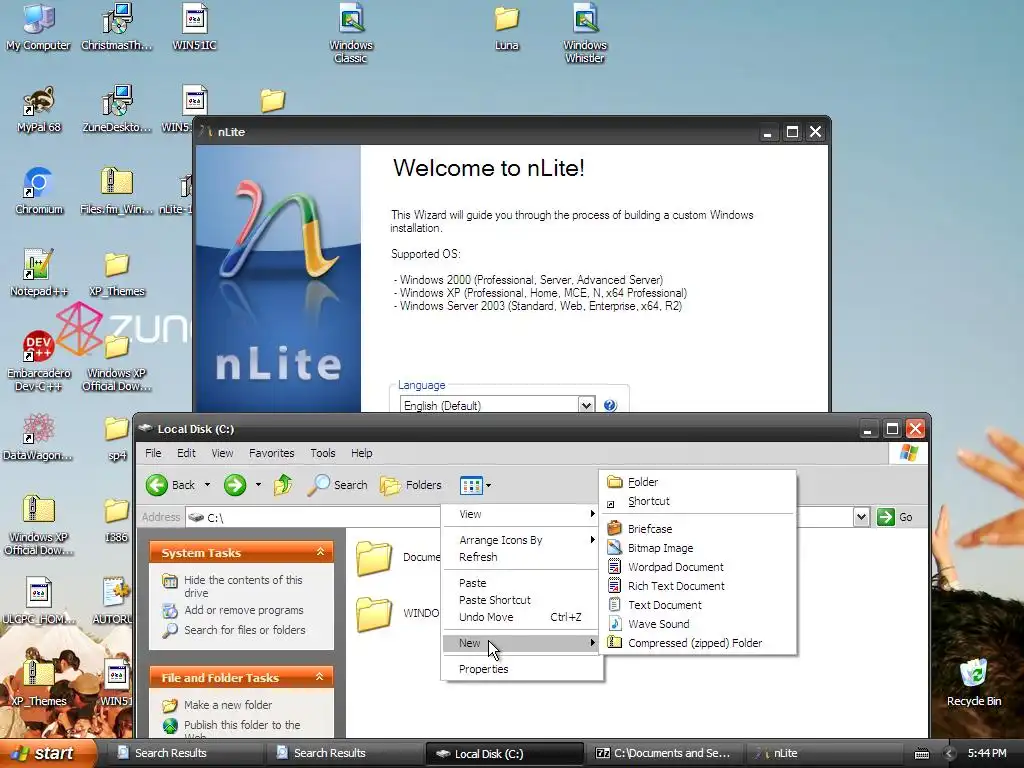This screenshot has width=1024, height=768.
Task: Click the Search magnifier toolbar button
Action: (x=338, y=485)
